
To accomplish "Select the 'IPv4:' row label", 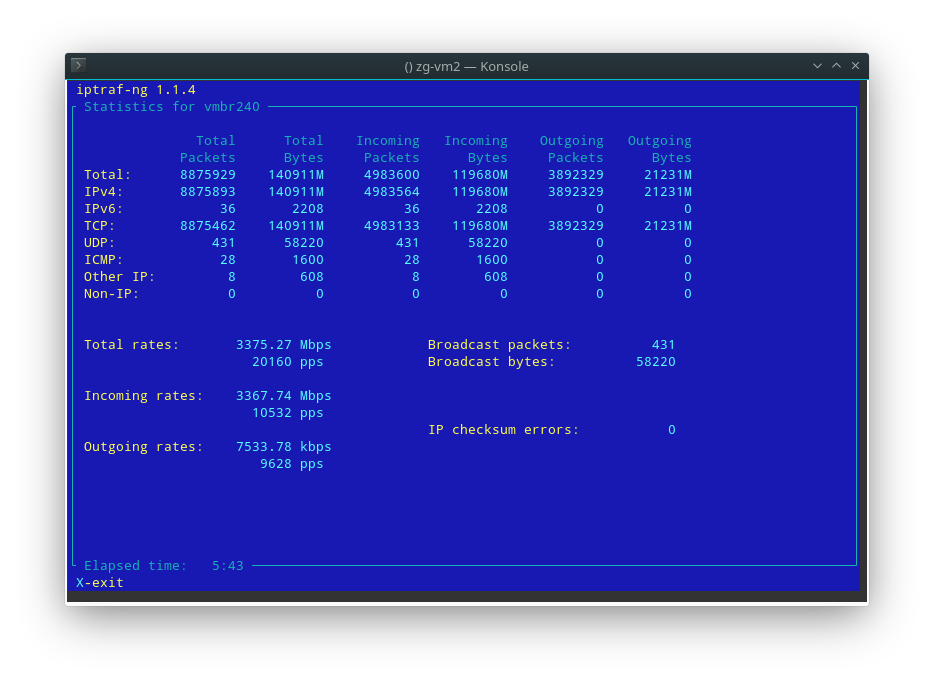I will 104,192.
